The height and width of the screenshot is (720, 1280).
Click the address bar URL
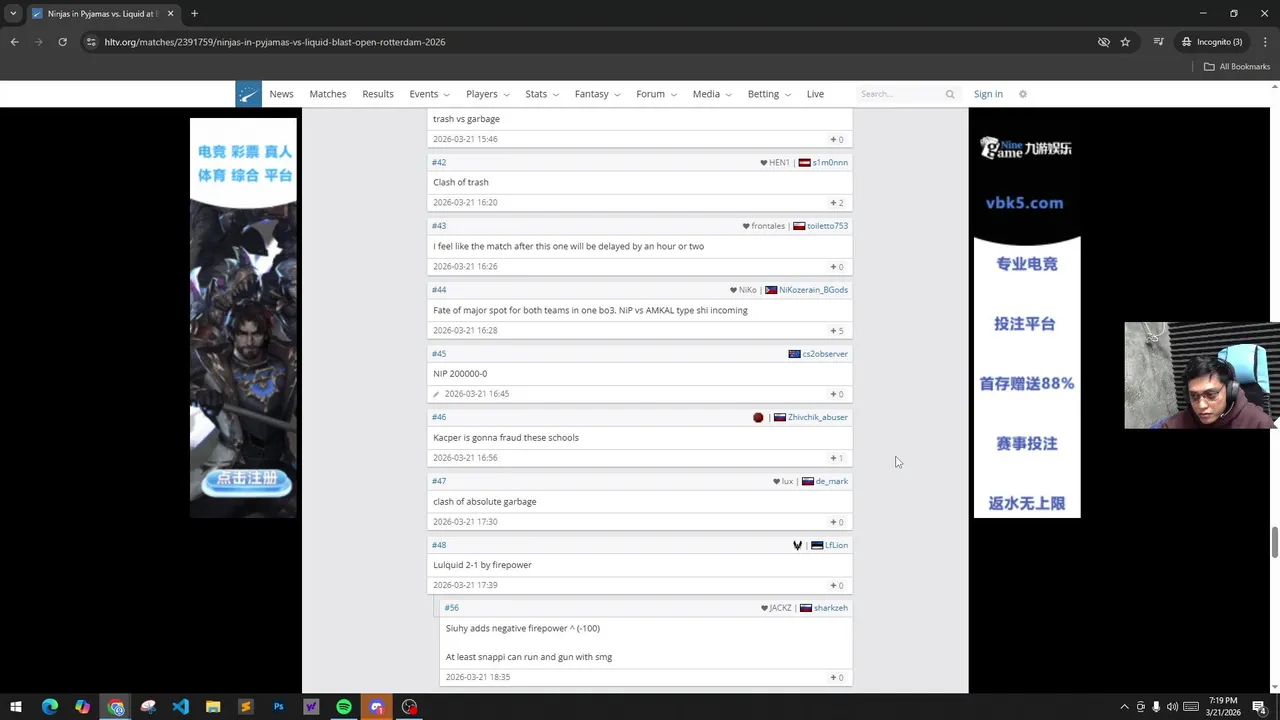(x=275, y=42)
